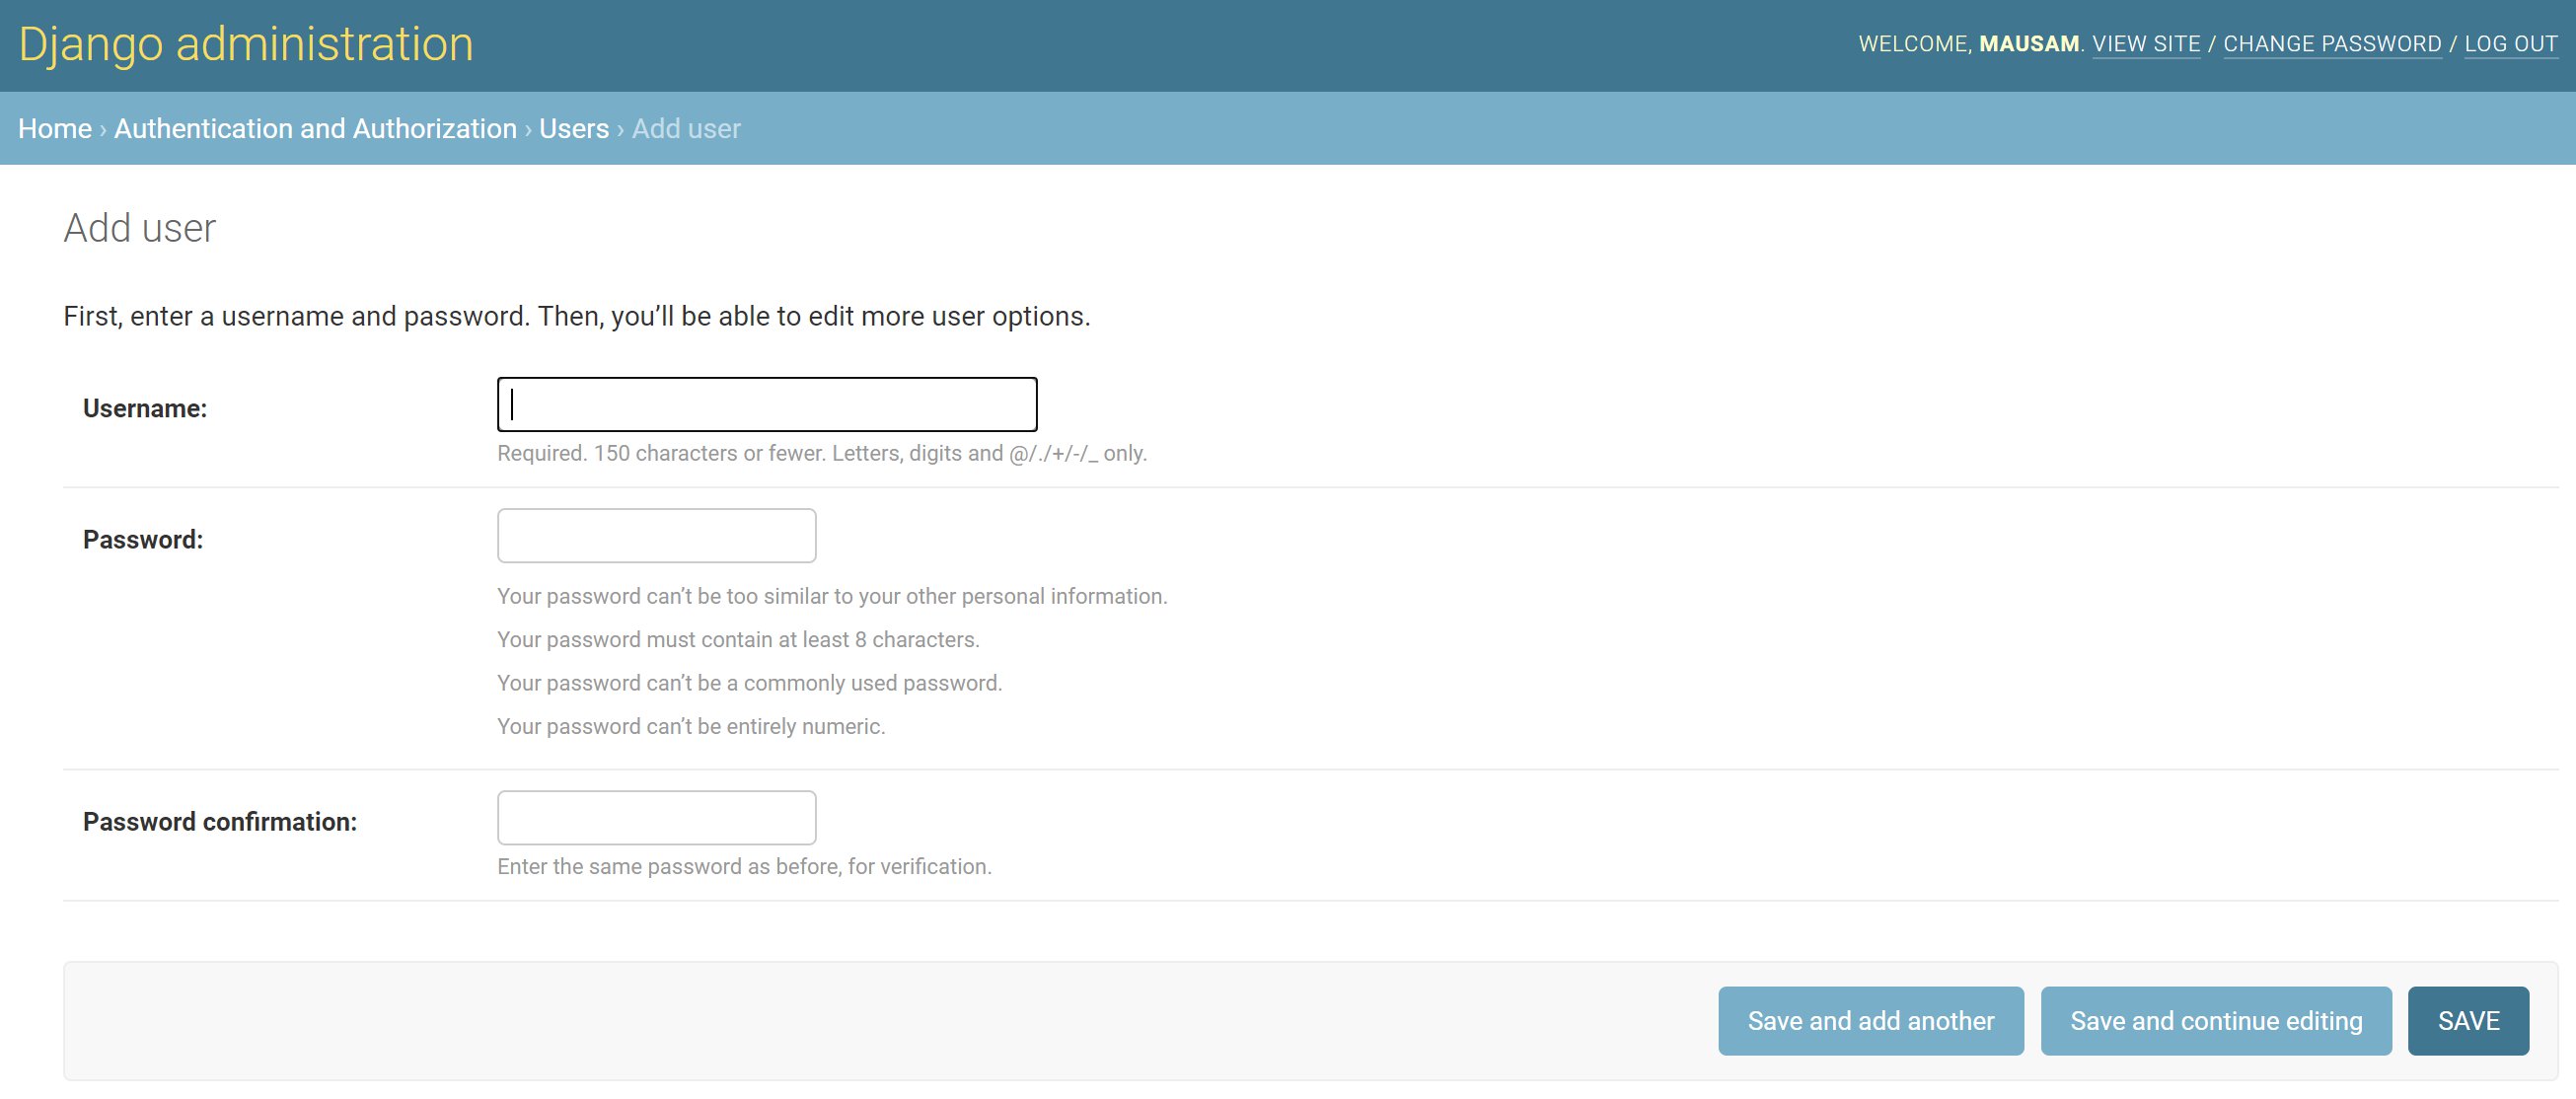Hit the SAVE button
The width and height of the screenshot is (2576, 1099).
tap(2467, 1021)
